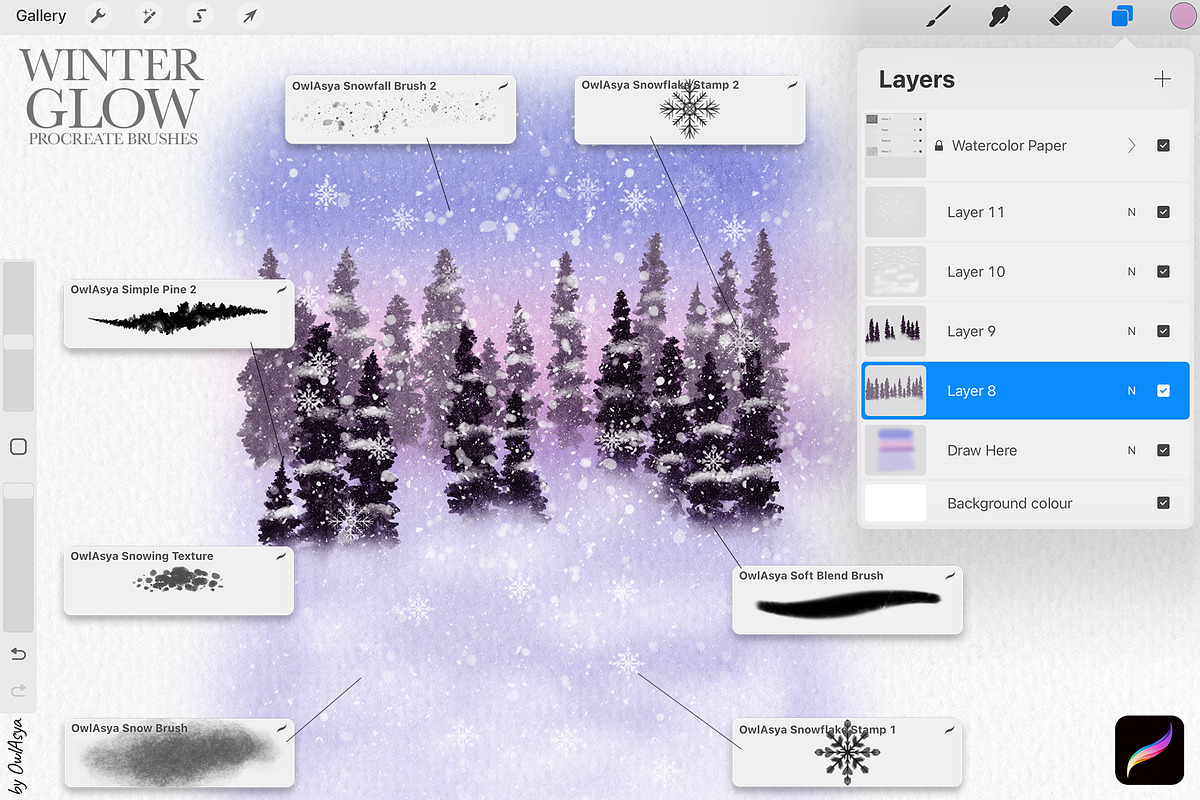Screen dimensions: 1200x800
Task: Add a new layer with plus icon
Action: [1162, 79]
